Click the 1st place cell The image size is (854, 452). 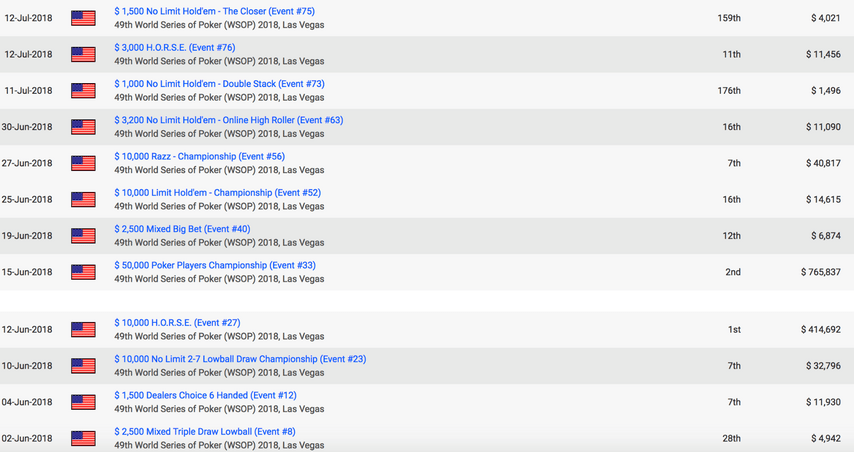click(734, 329)
